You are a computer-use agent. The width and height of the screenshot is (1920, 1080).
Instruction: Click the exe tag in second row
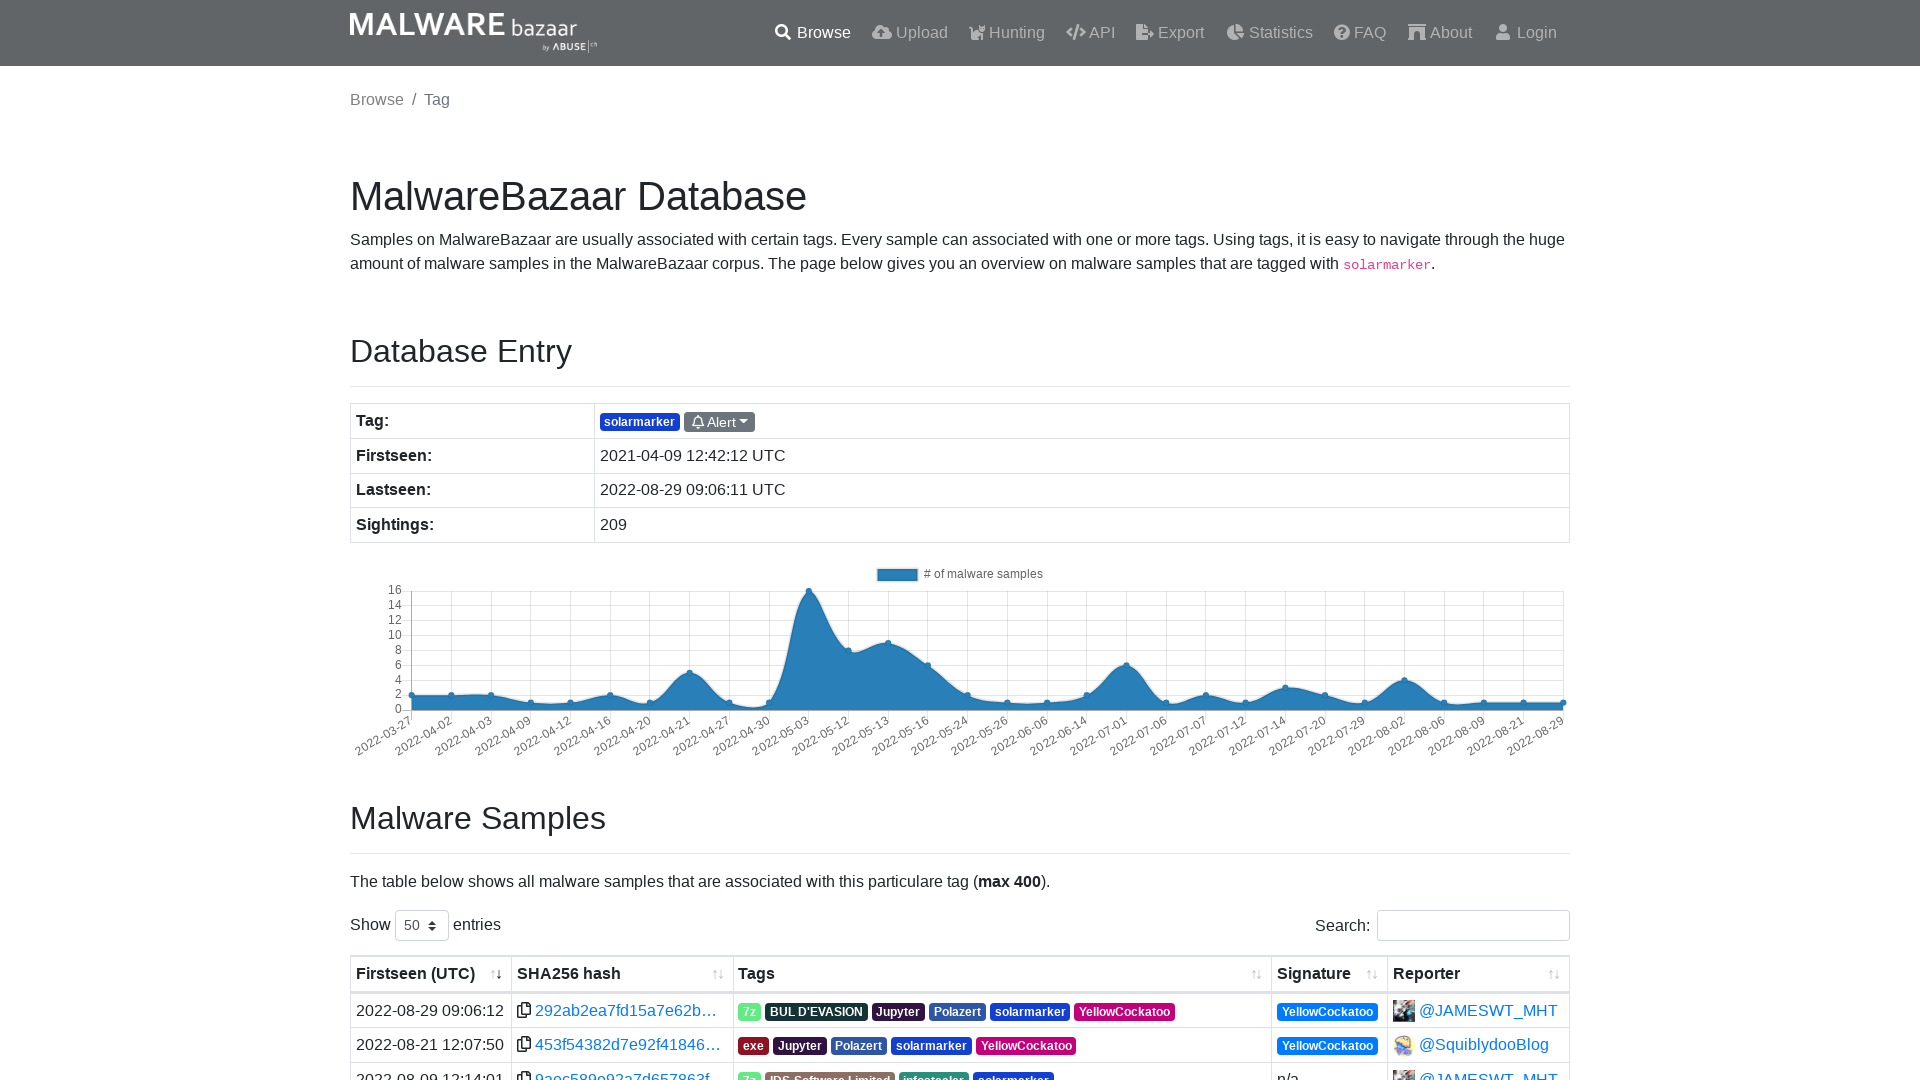point(753,1046)
